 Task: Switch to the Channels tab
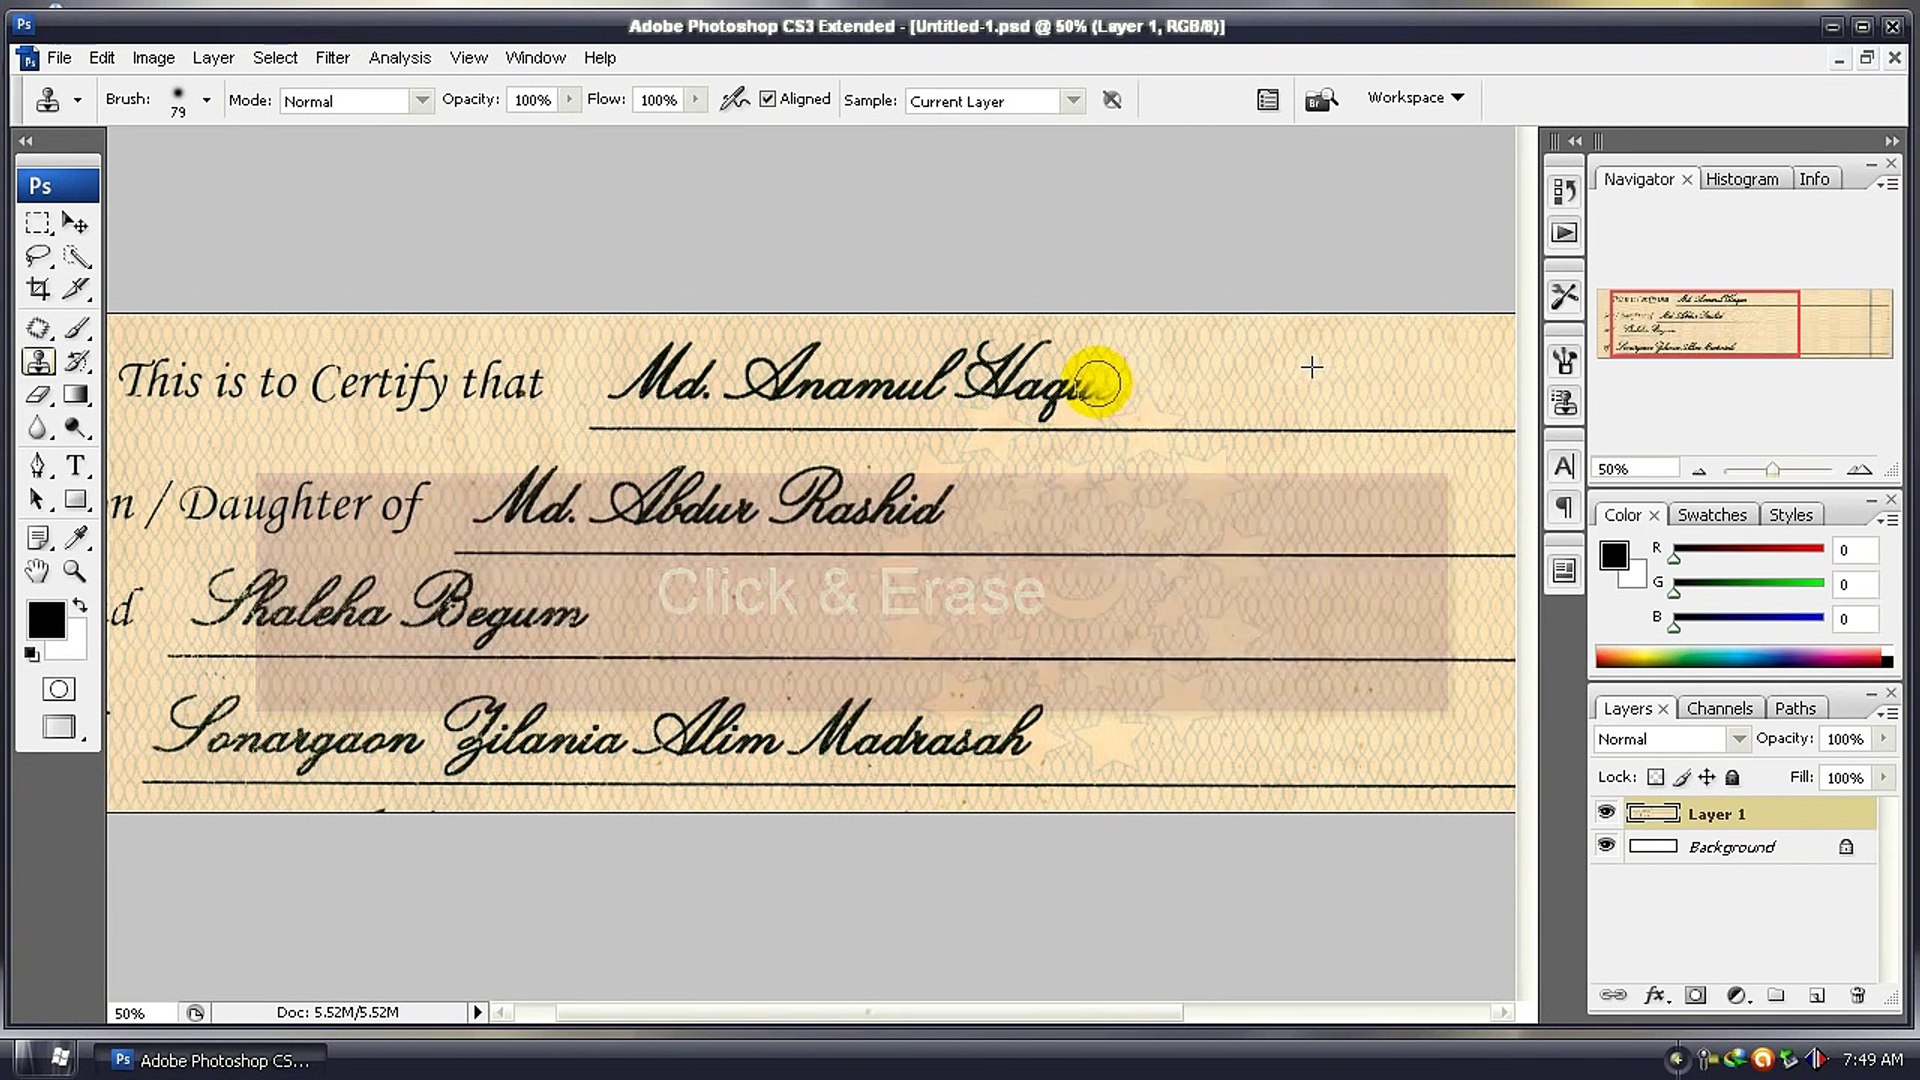pyautogui.click(x=1718, y=708)
